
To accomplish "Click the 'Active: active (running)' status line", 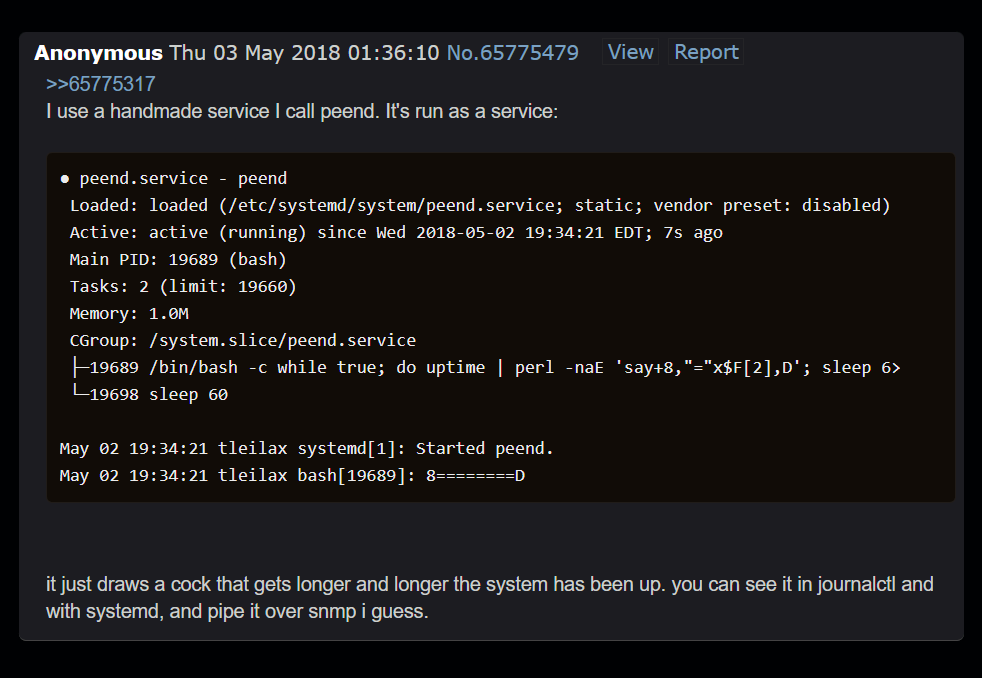I will 395,232.
